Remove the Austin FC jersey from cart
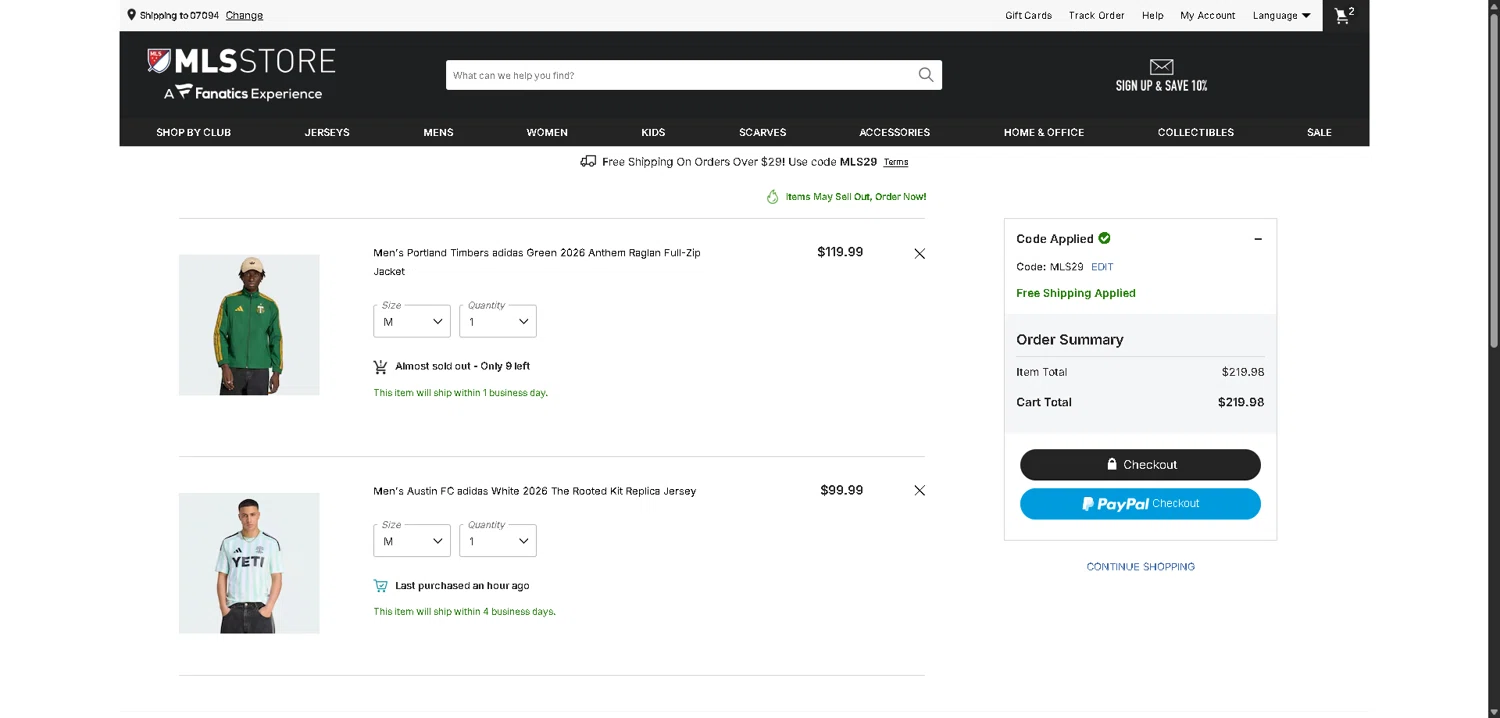This screenshot has height=718, width=1500. click(920, 491)
